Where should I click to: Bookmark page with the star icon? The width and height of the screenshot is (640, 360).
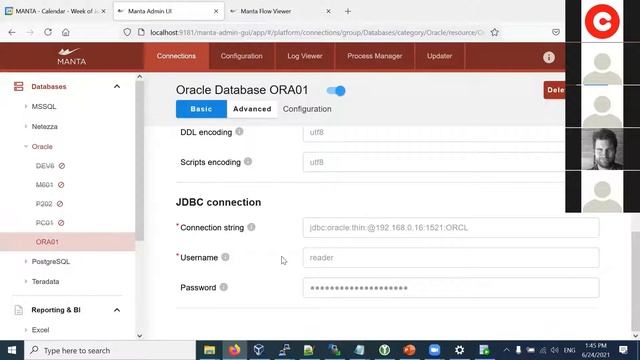[x=495, y=32]
